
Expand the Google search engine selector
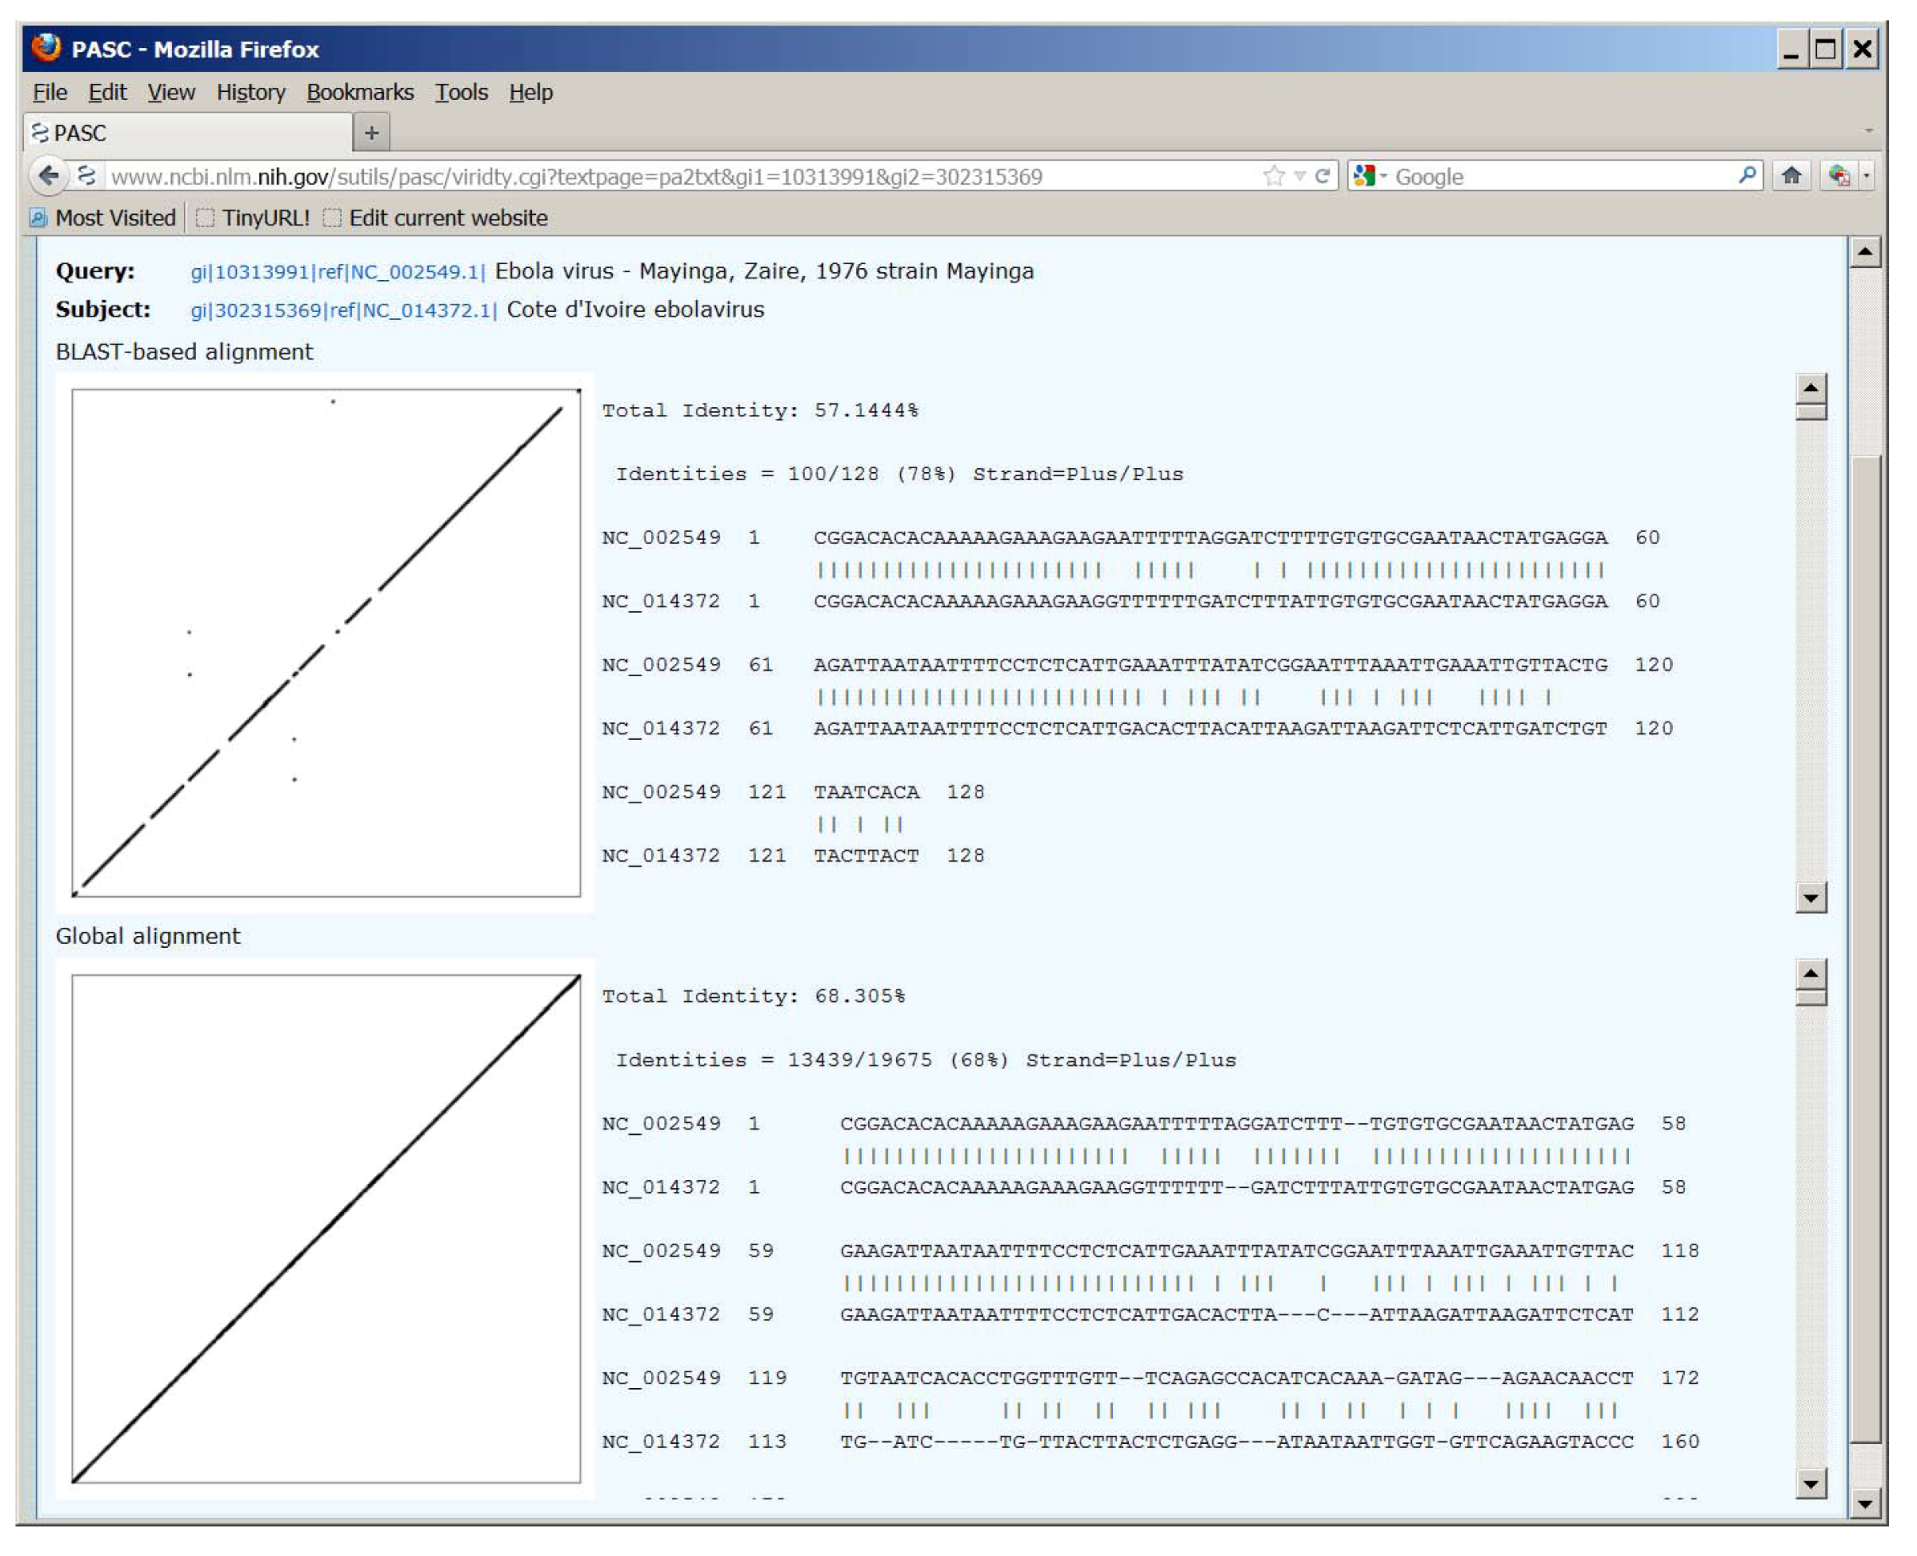(1370, 176)
